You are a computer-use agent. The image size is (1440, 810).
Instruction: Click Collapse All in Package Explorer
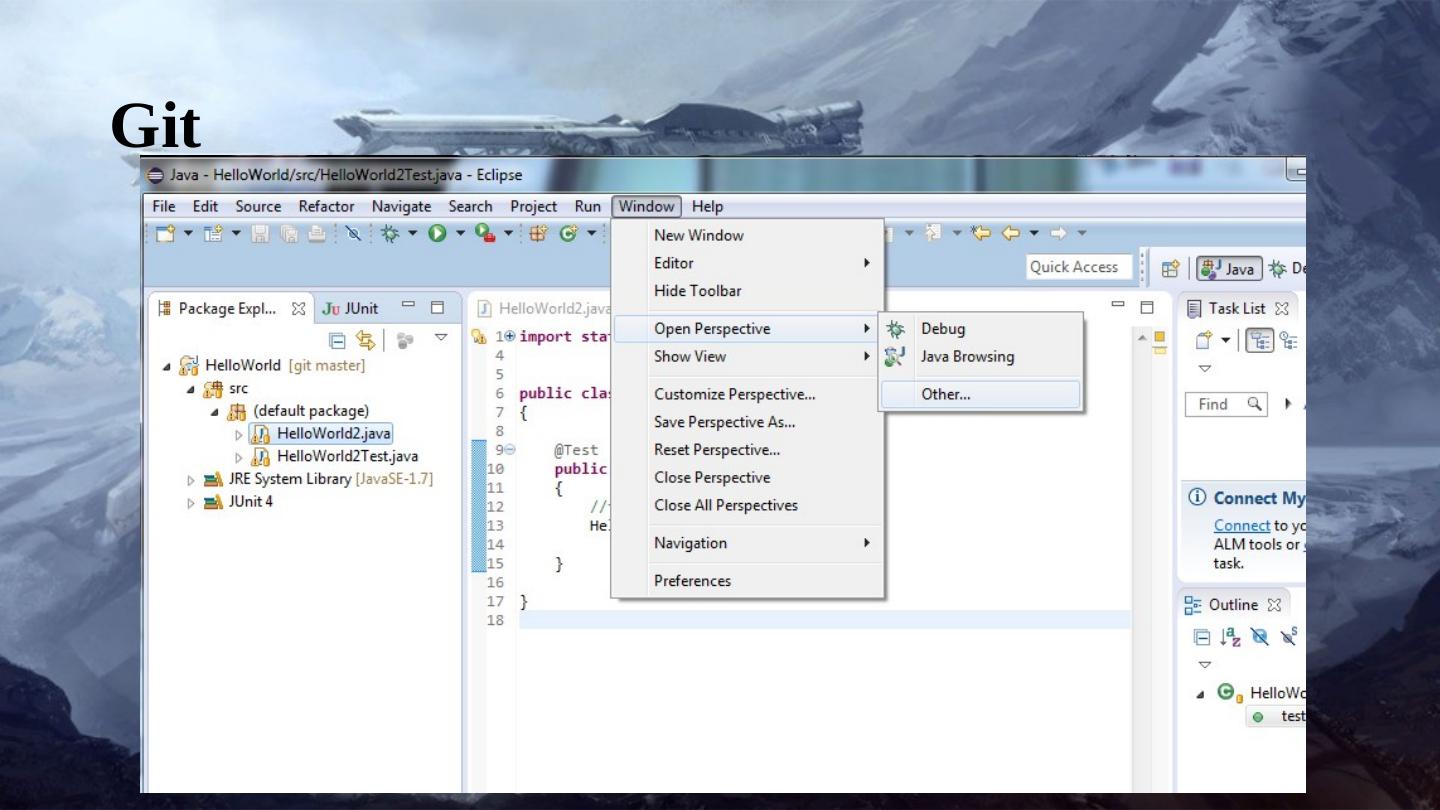(337, 339)
